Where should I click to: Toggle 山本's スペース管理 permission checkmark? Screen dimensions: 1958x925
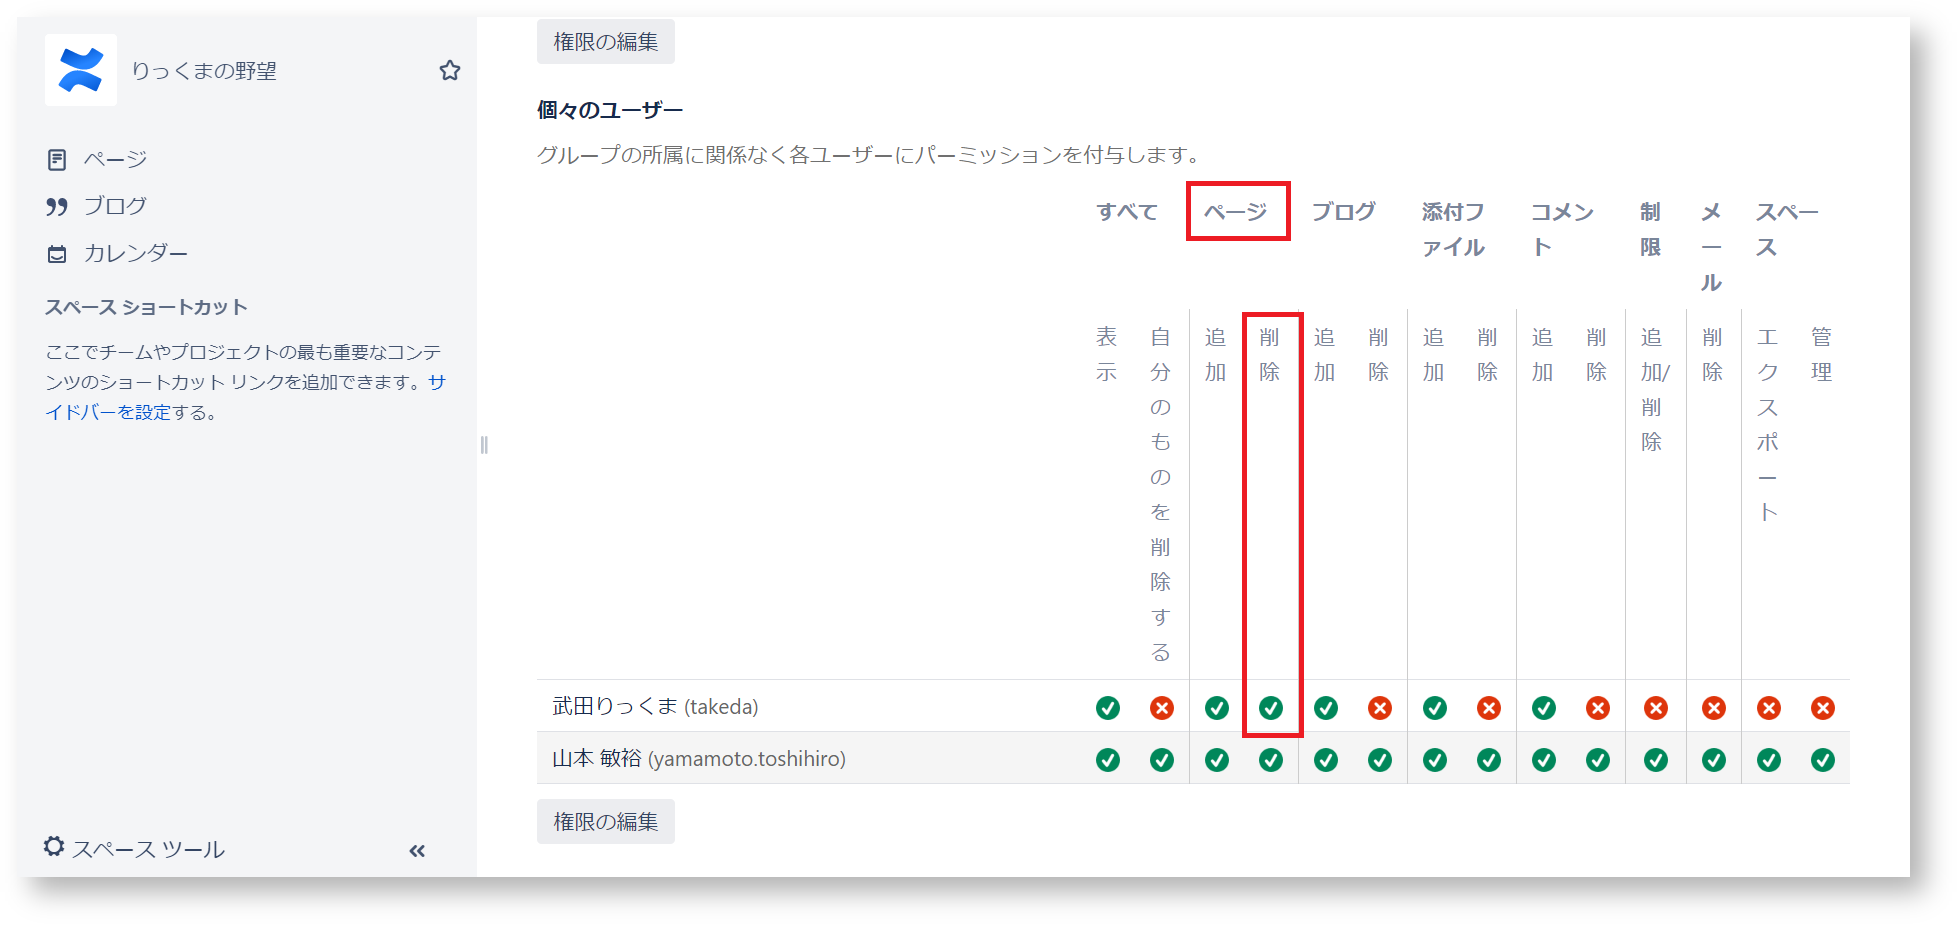1823,759
